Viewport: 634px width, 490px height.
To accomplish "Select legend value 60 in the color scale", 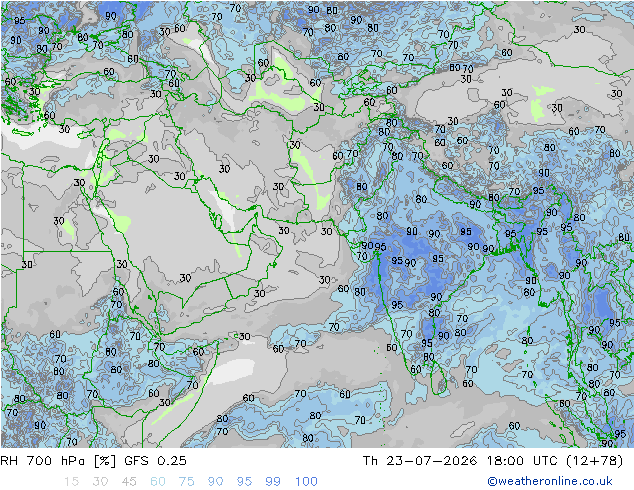I will (158, 482).
